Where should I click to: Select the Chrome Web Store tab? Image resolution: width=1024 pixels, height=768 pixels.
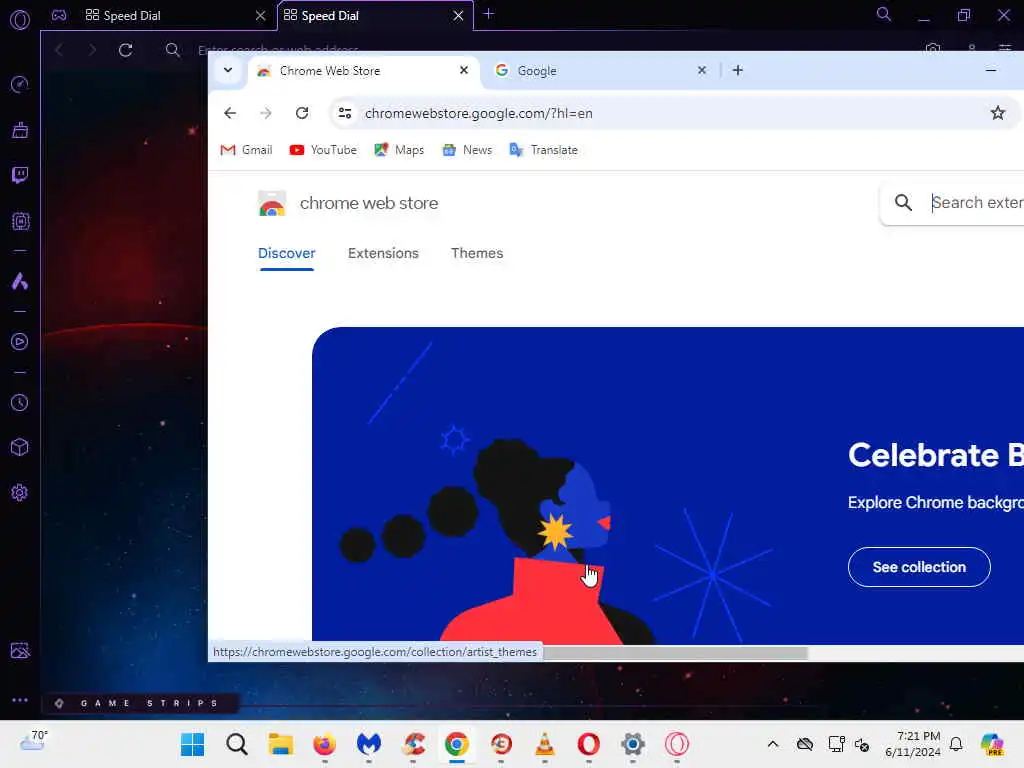pos(364,71)
